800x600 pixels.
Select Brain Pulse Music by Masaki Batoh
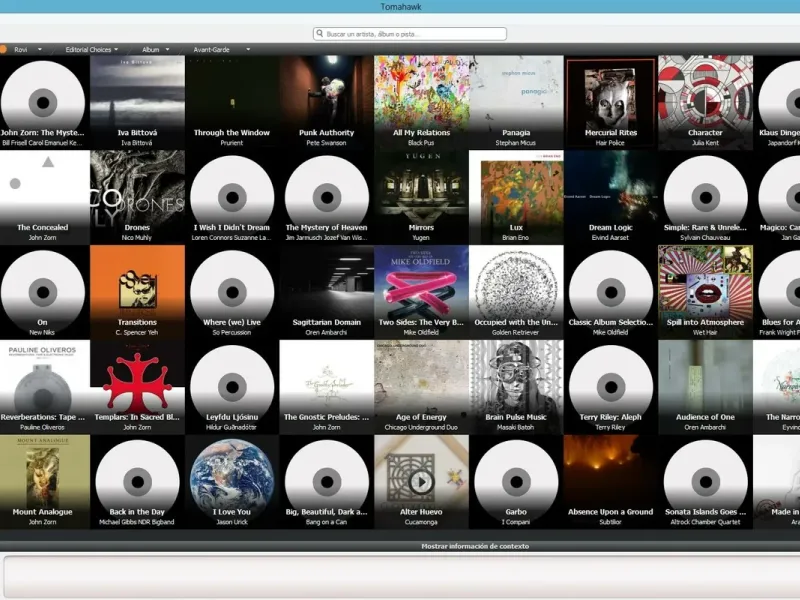(x=516, y=387)
